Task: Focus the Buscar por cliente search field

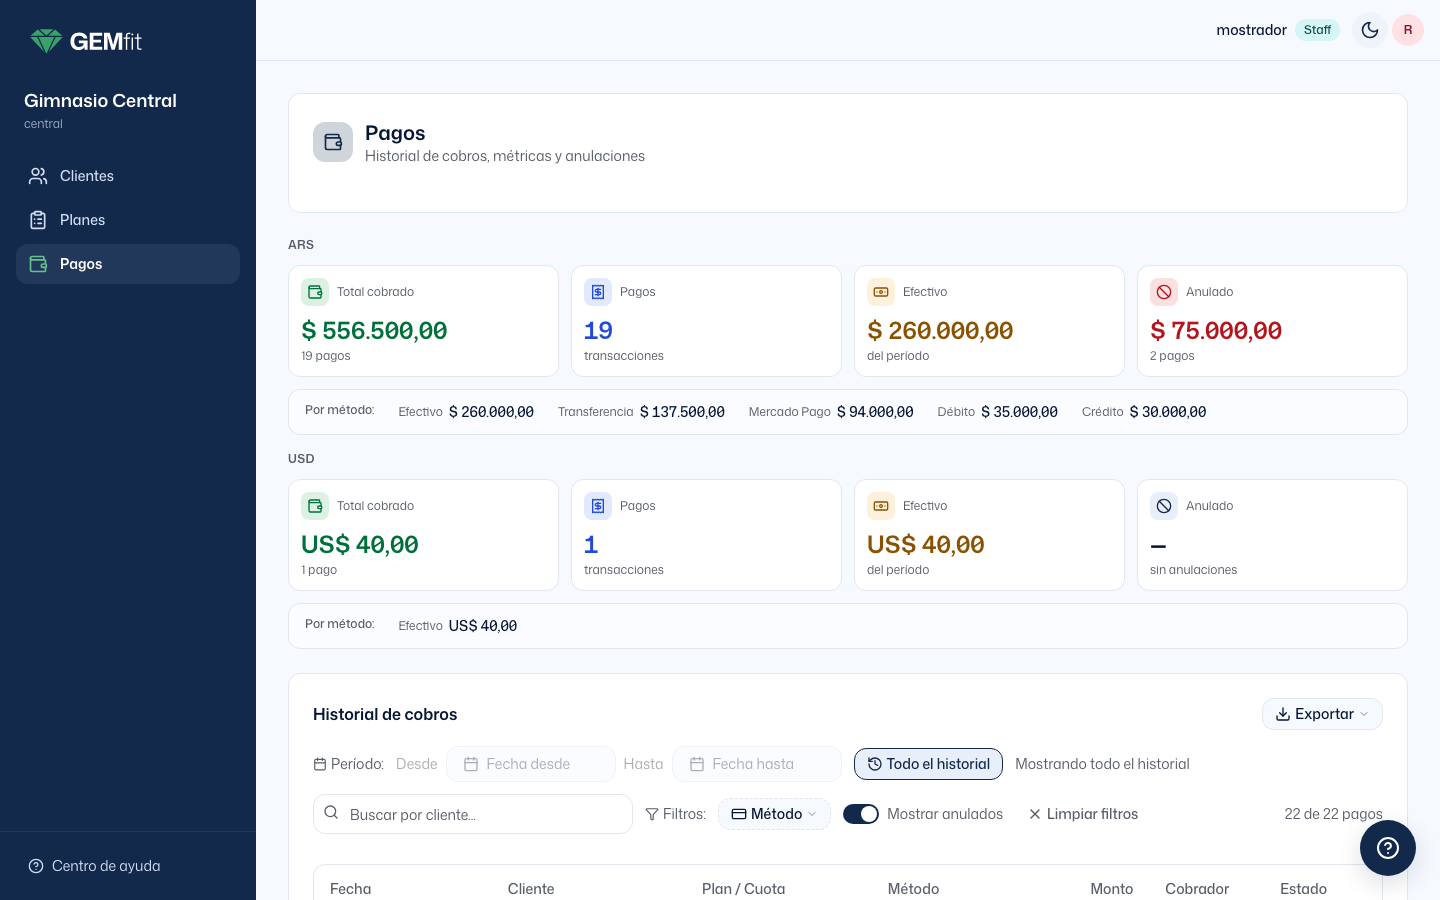Action: pos(473,814)
